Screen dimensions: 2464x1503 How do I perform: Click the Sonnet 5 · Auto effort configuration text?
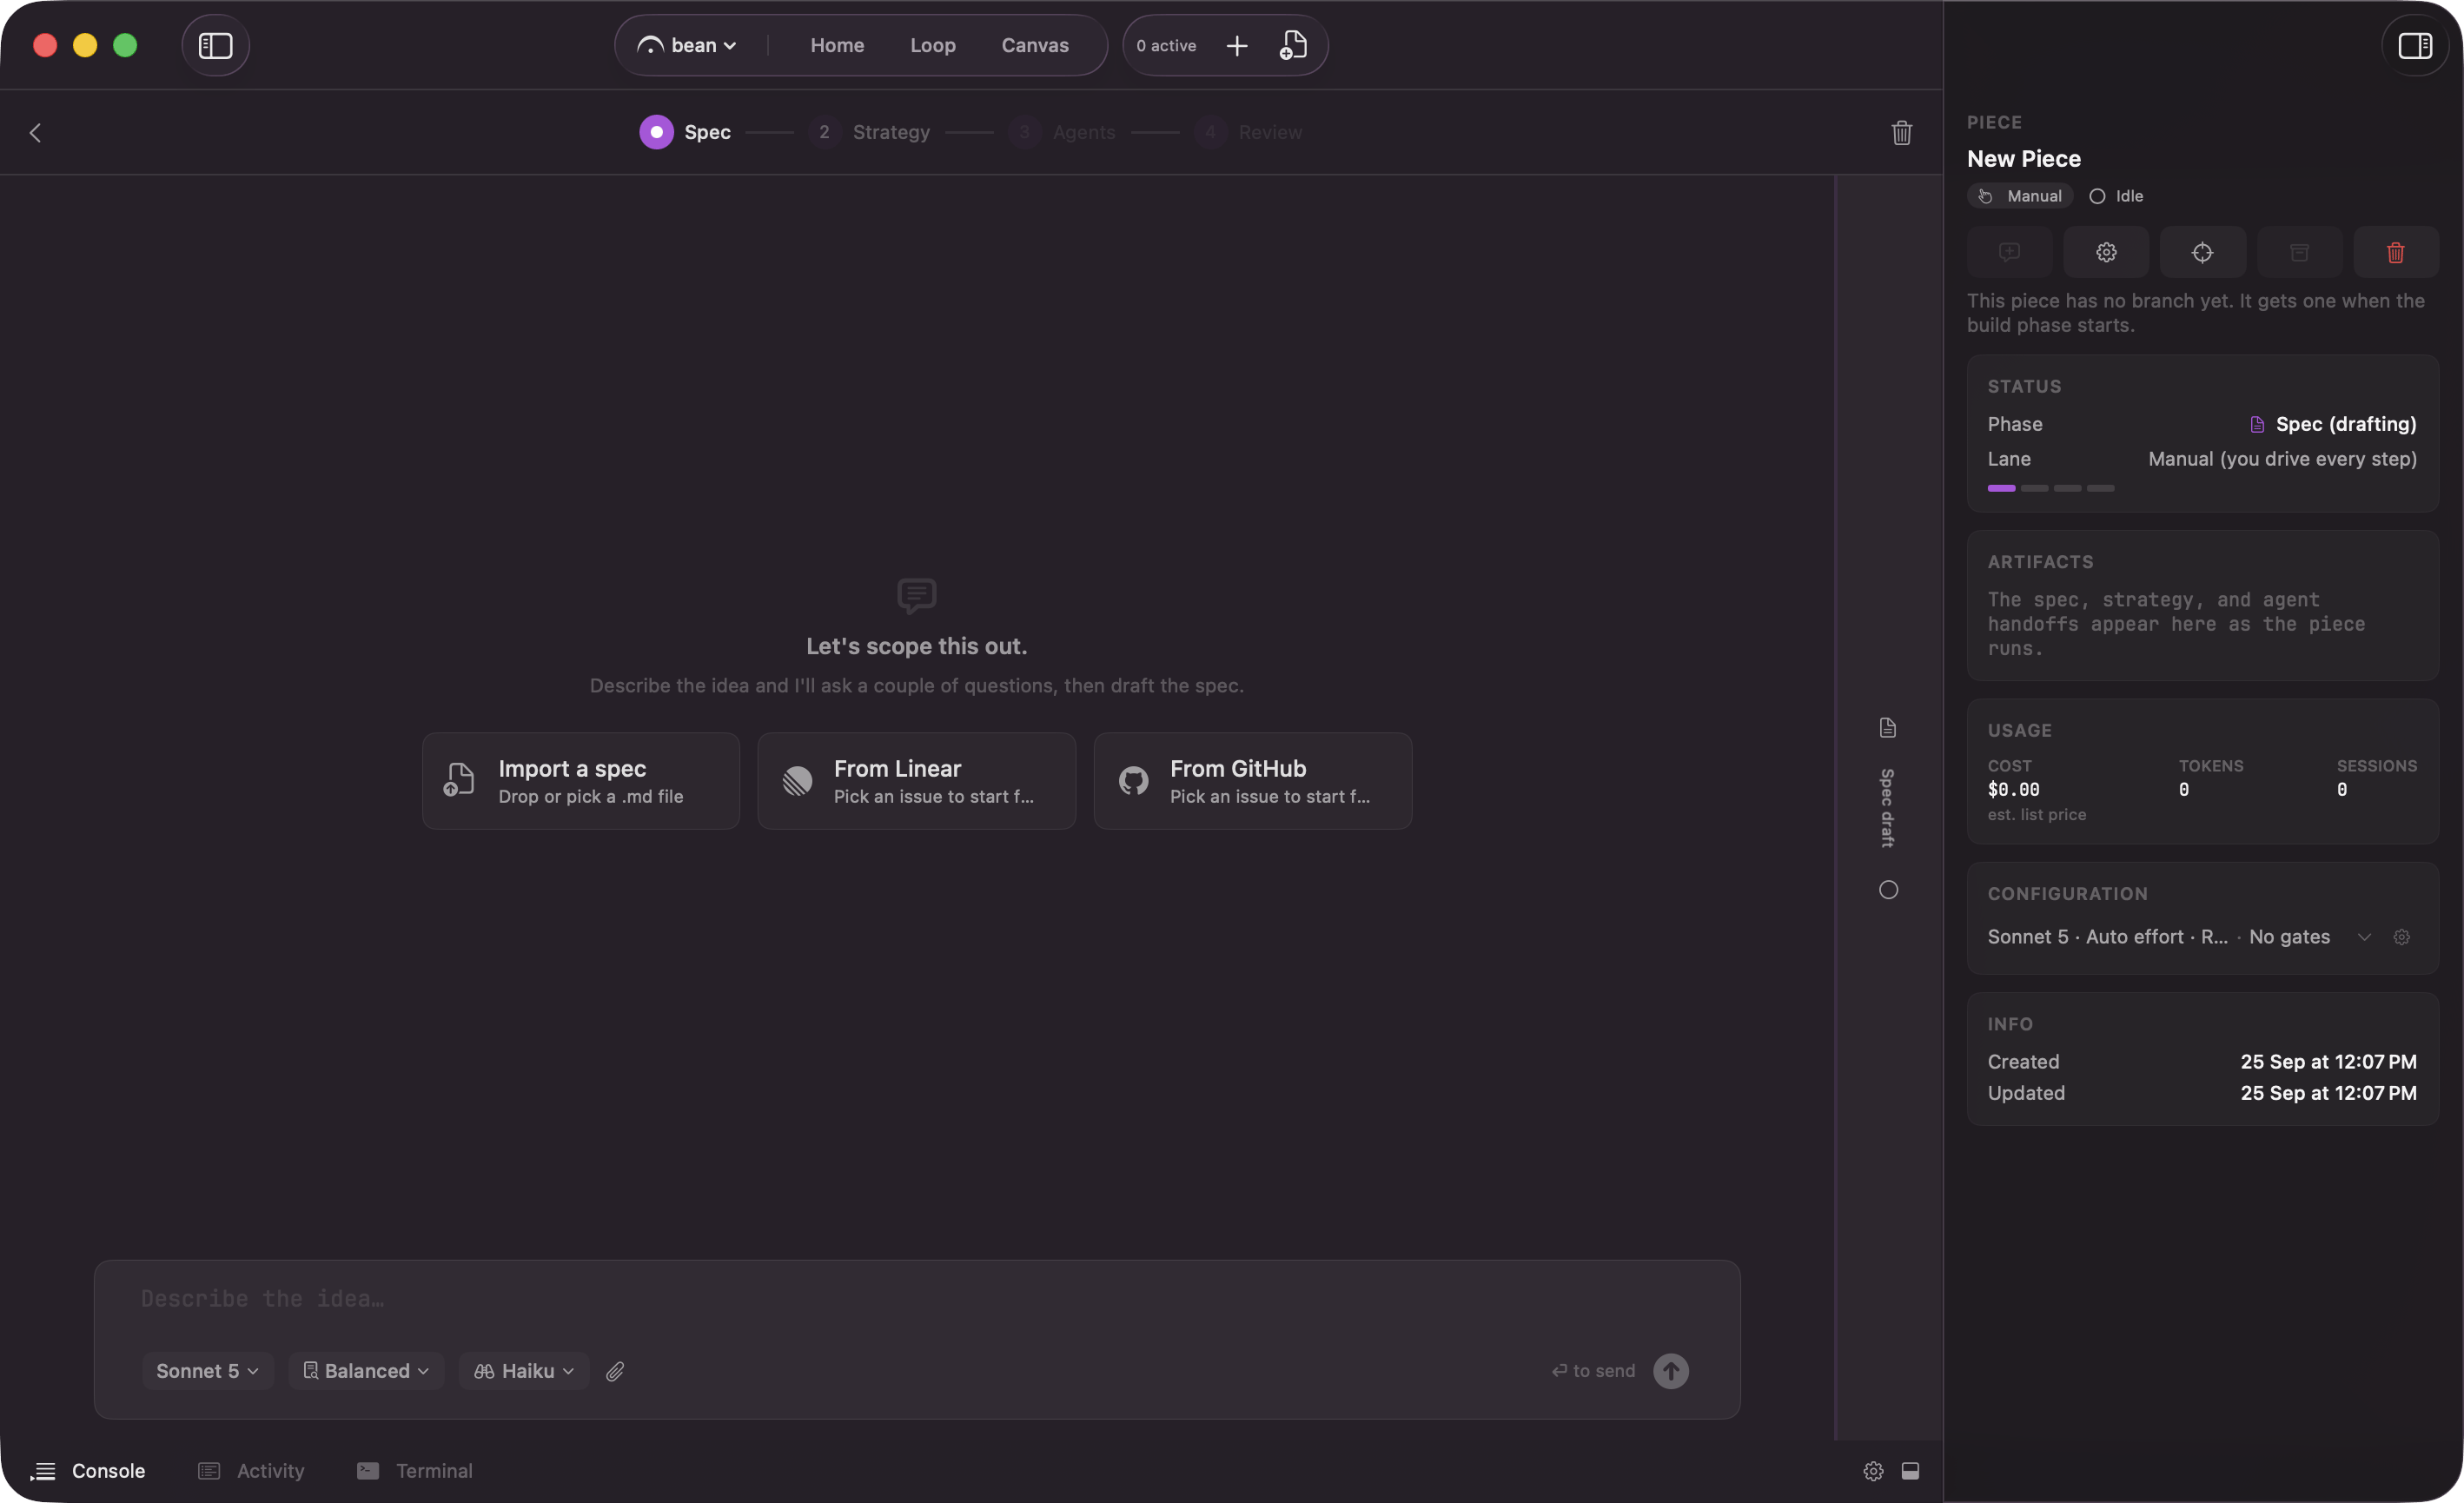[x=2107, y=937]
